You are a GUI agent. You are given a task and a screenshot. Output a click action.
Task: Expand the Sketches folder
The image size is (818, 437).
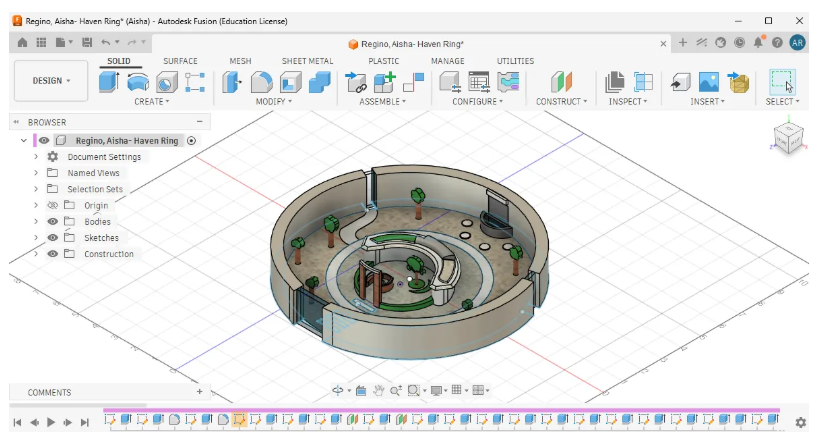pos(36,237)
